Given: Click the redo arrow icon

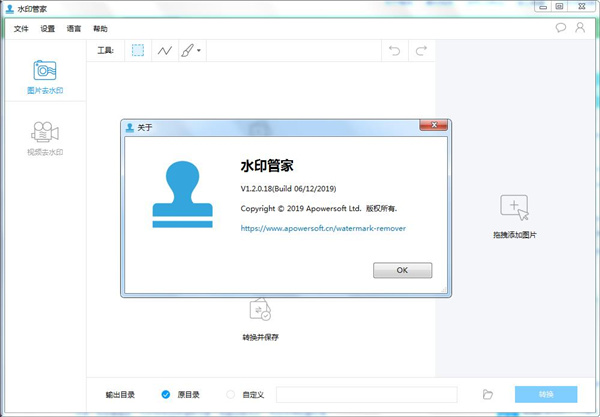Looking at the screenshot, I should [x=421, y=50].
